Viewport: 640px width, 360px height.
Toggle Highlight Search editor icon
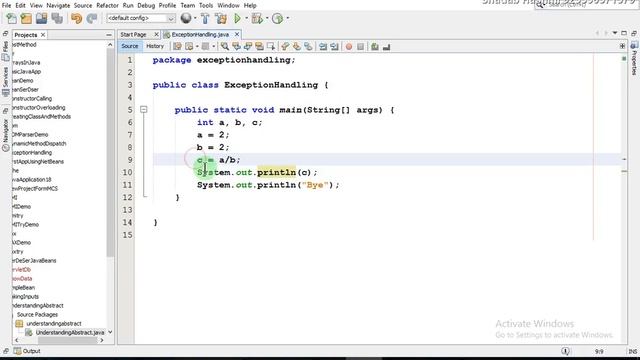coord(259,47)
